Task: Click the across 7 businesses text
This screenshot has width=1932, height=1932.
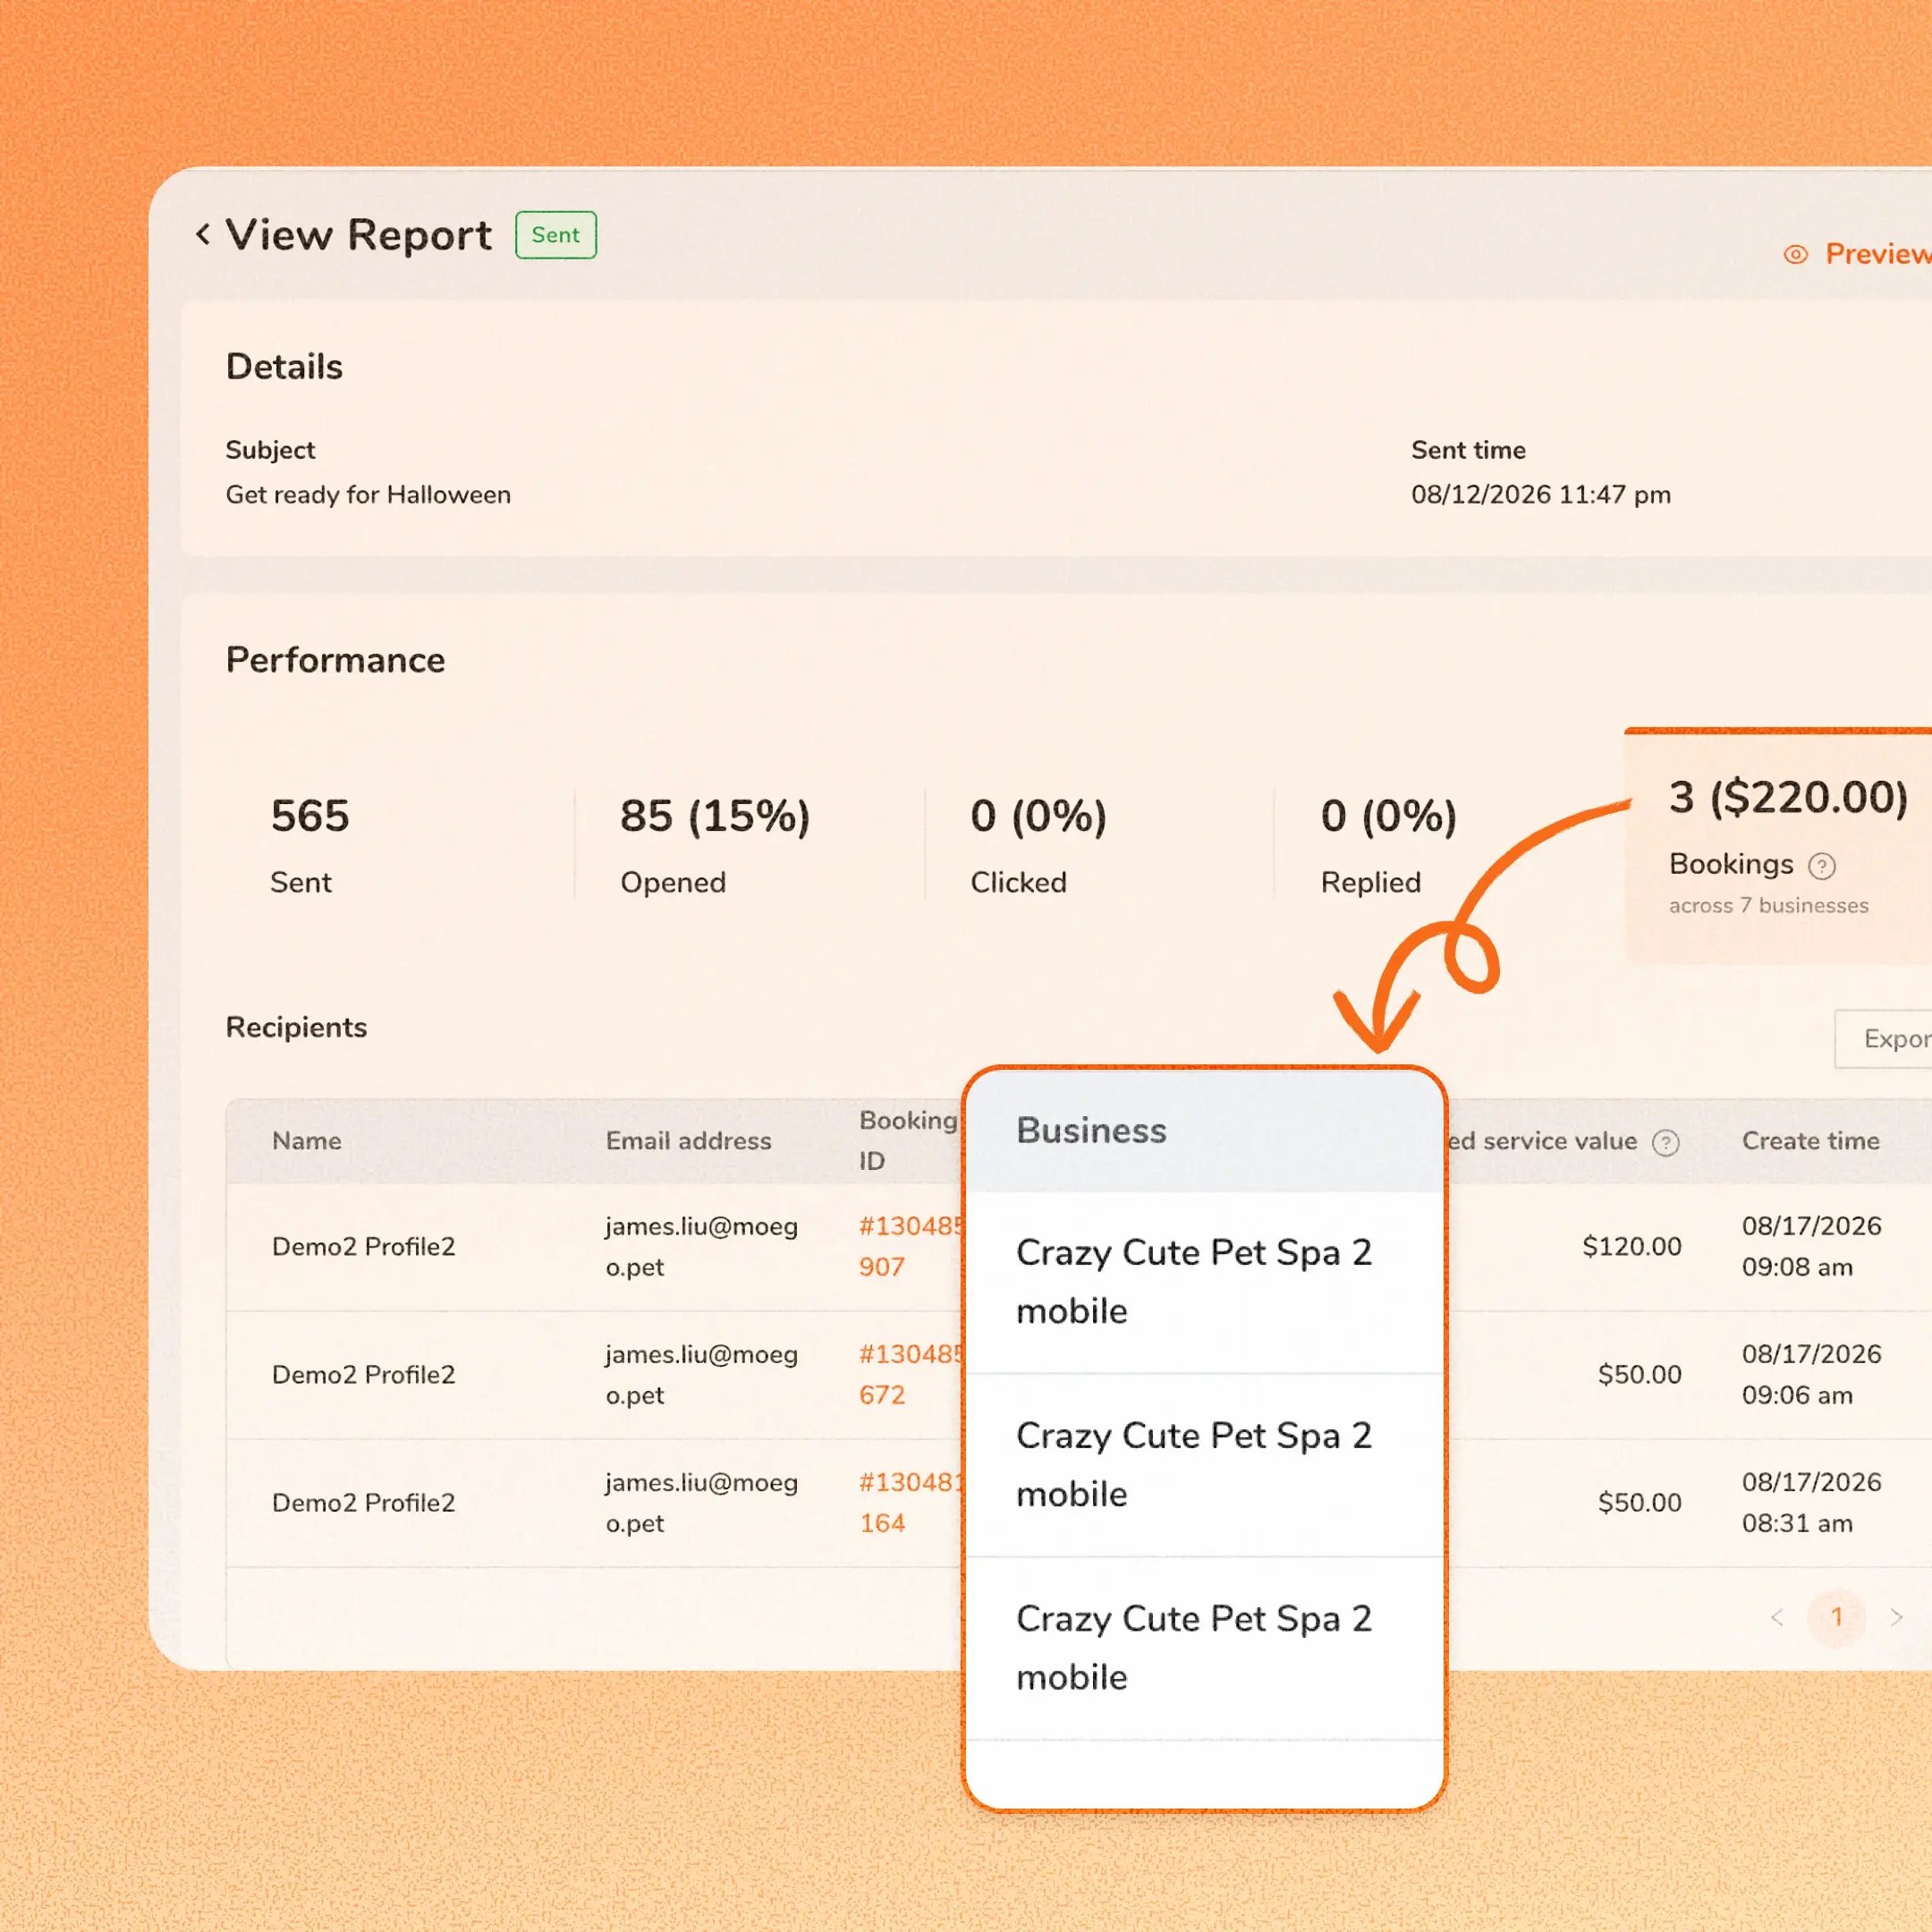Action: click(1768, 905)
